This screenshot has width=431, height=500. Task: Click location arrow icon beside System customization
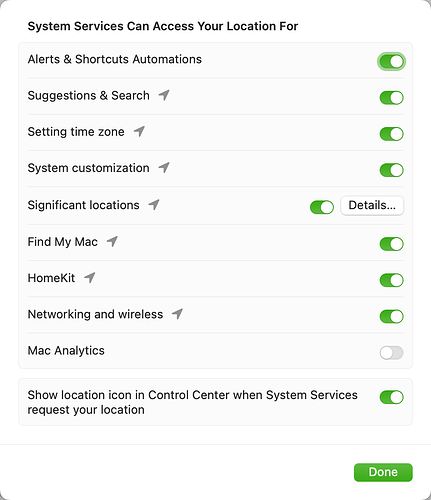(164, 168)
